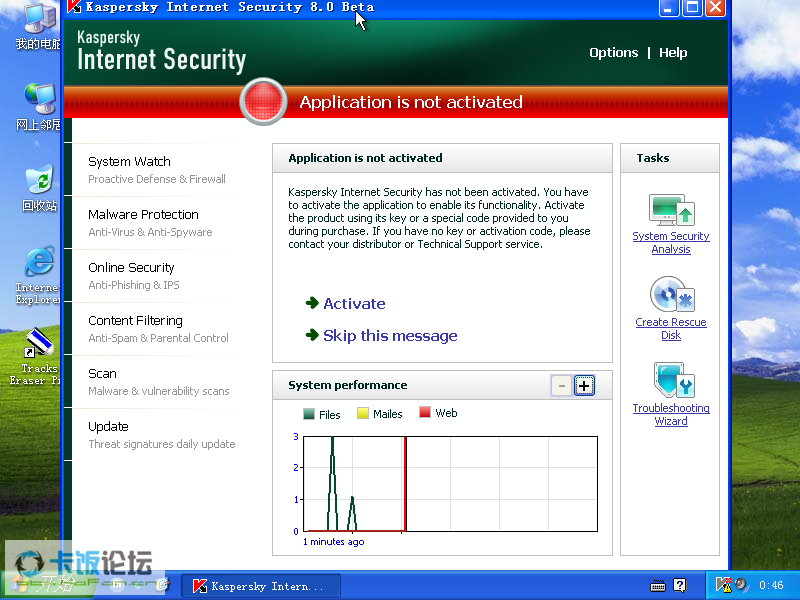Click the red marker line in performance graph
Screen dimensions: 800x600
point(405,484)
